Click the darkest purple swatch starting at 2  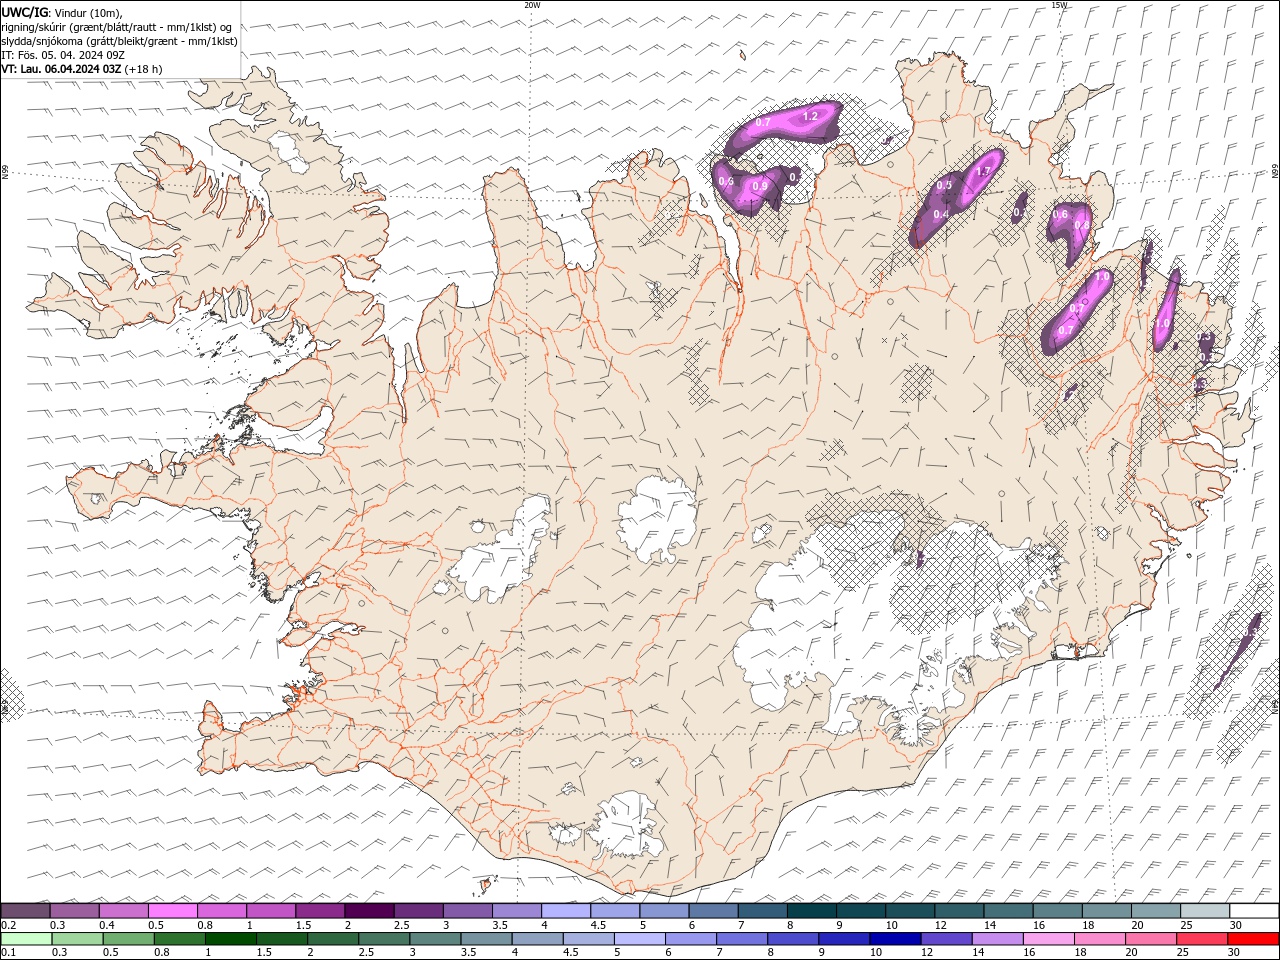[369, 911]
